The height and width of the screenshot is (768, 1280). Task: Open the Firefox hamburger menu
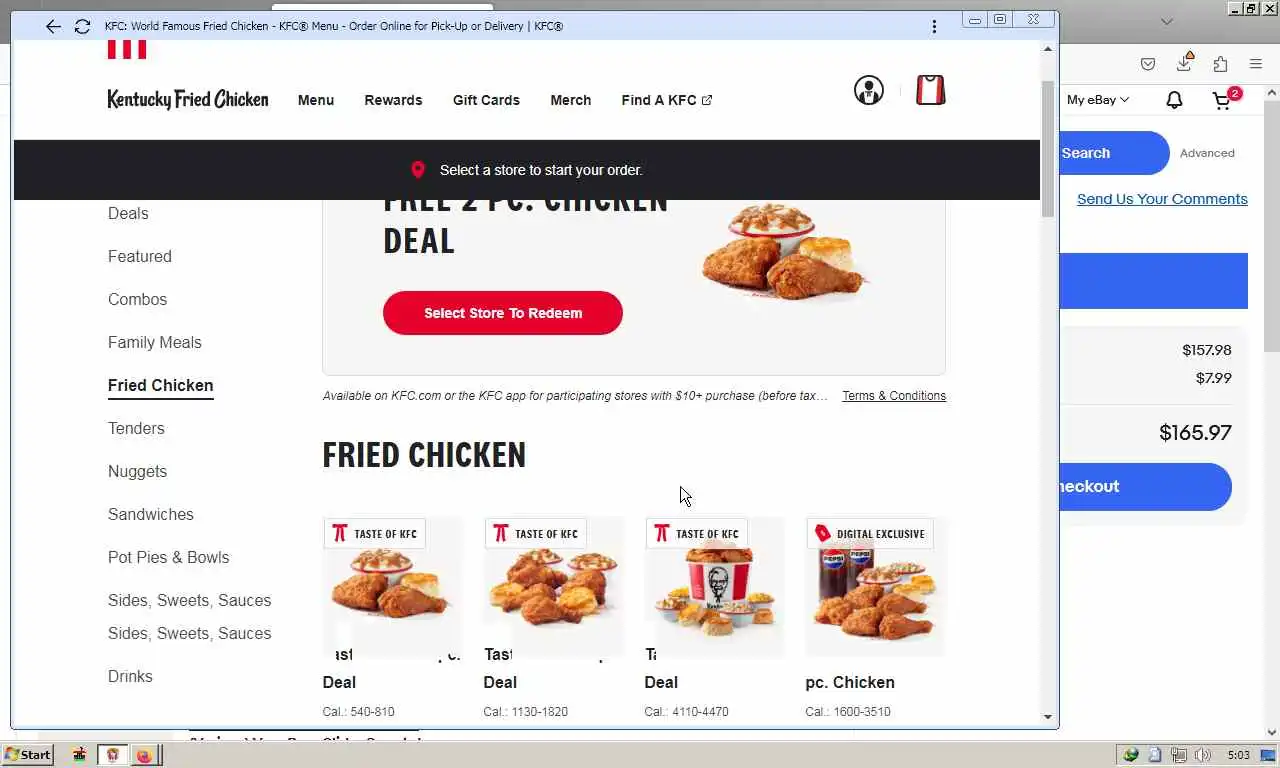(1256, 64)
